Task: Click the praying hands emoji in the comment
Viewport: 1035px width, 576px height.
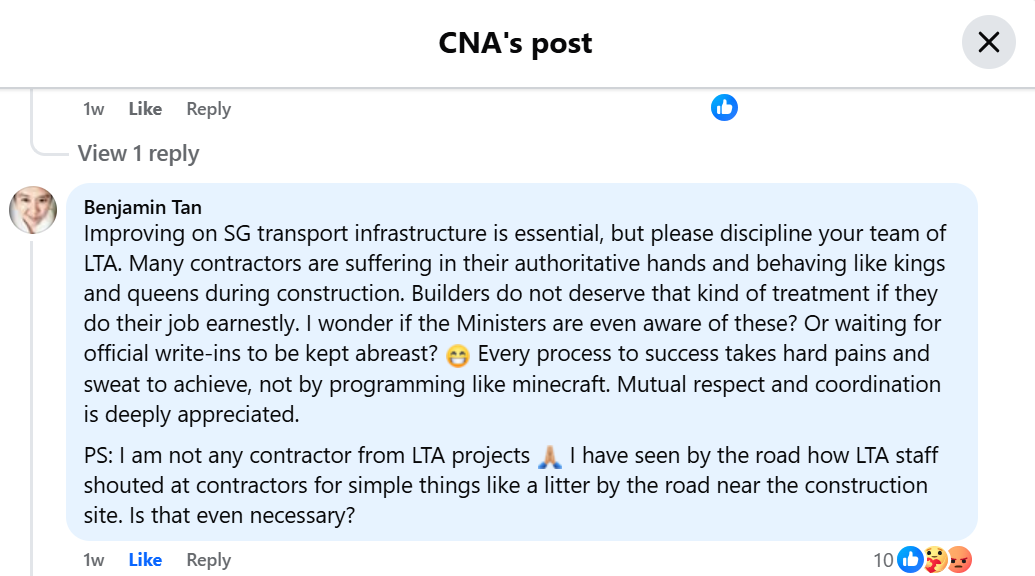Action: (x=550, y=457)
